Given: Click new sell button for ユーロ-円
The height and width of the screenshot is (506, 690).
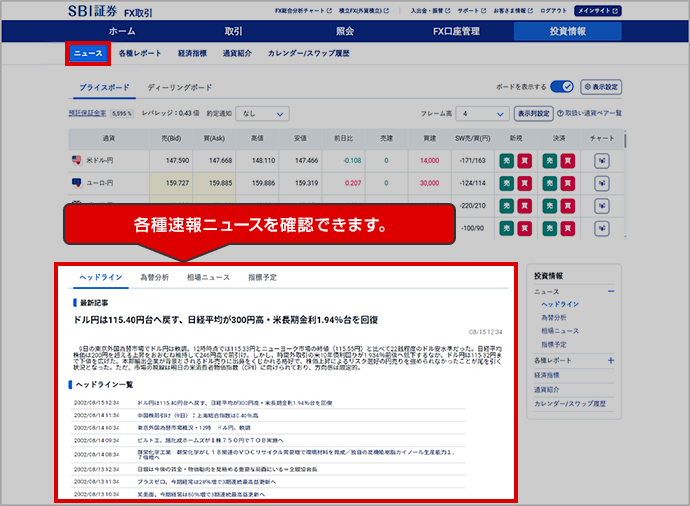Looking at the screenshot, I should pos(506,183).
